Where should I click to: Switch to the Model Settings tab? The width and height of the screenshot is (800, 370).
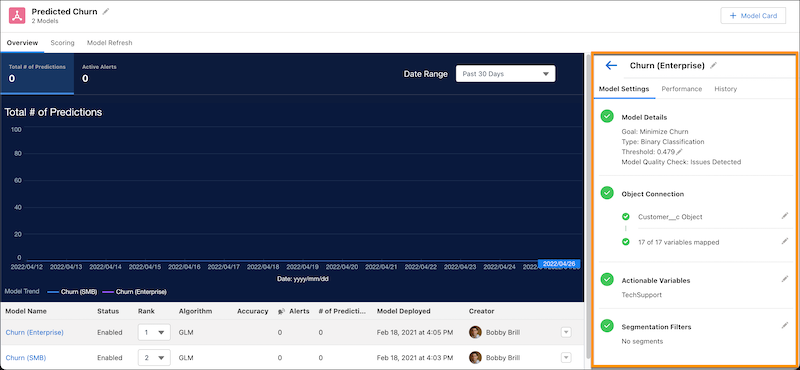click(x=623, y=89)
